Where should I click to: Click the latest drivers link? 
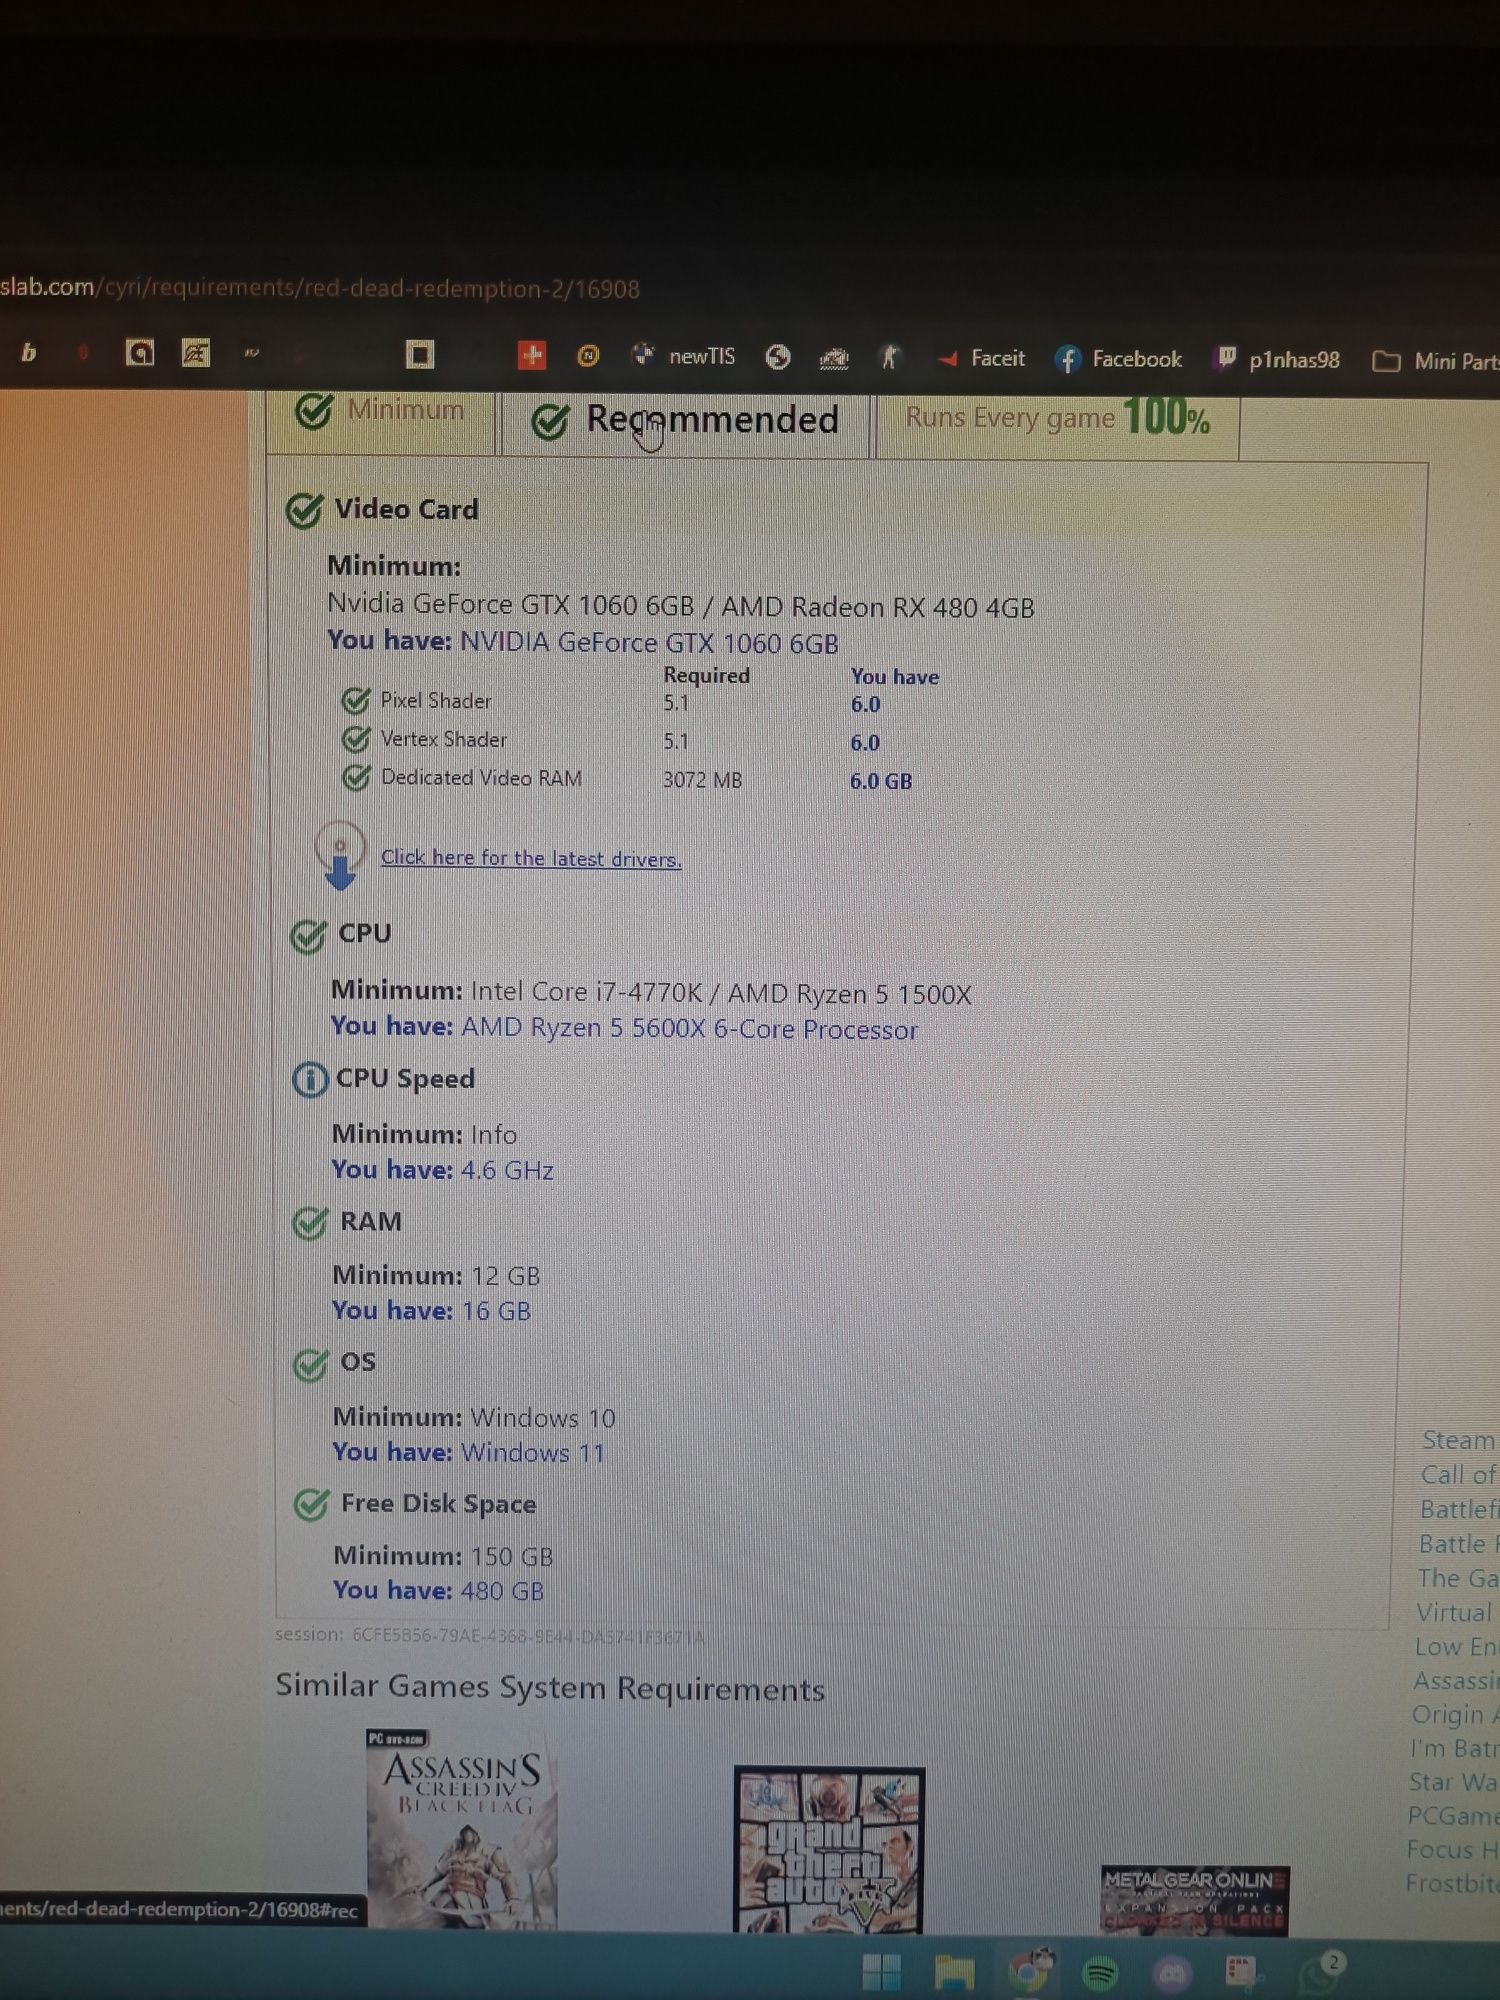pos(531,858)
